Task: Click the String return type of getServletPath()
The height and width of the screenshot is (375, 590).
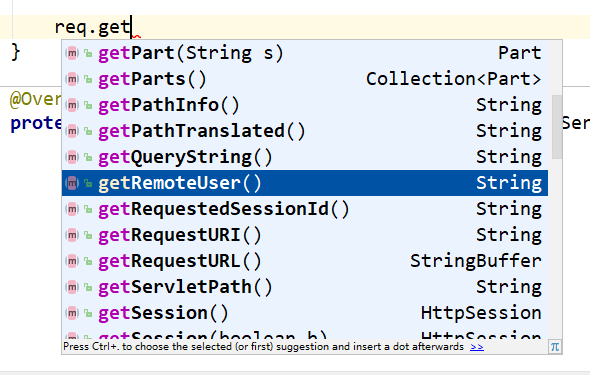Action: coord(509,287)
